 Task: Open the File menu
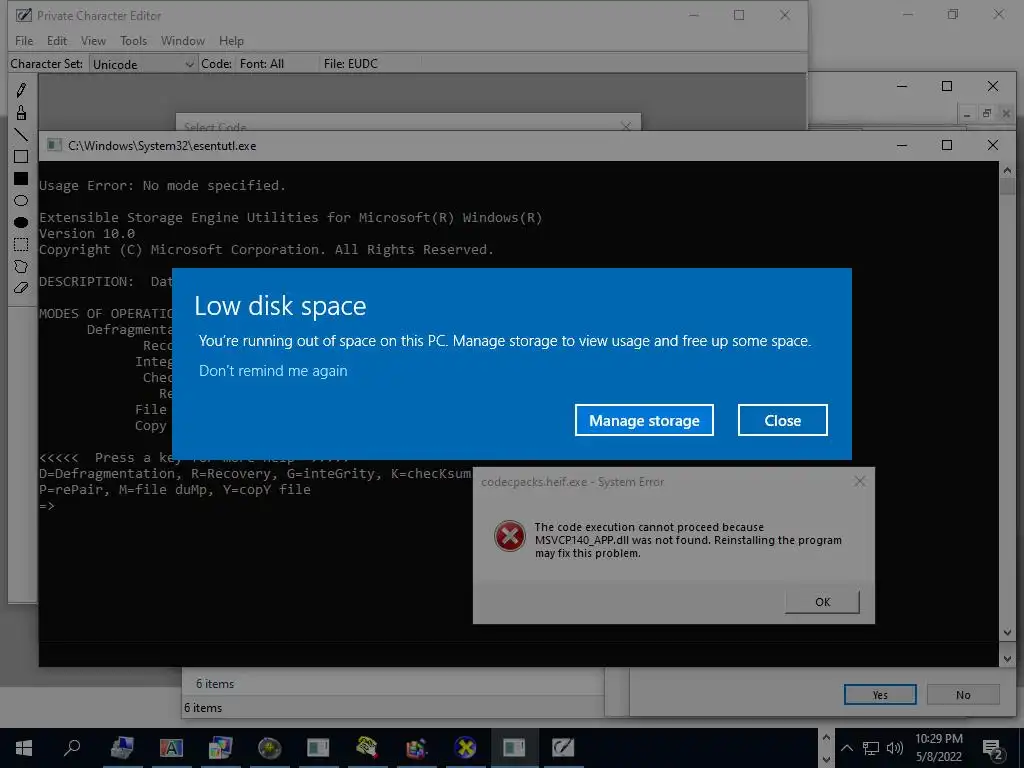[x=24, y=40]
